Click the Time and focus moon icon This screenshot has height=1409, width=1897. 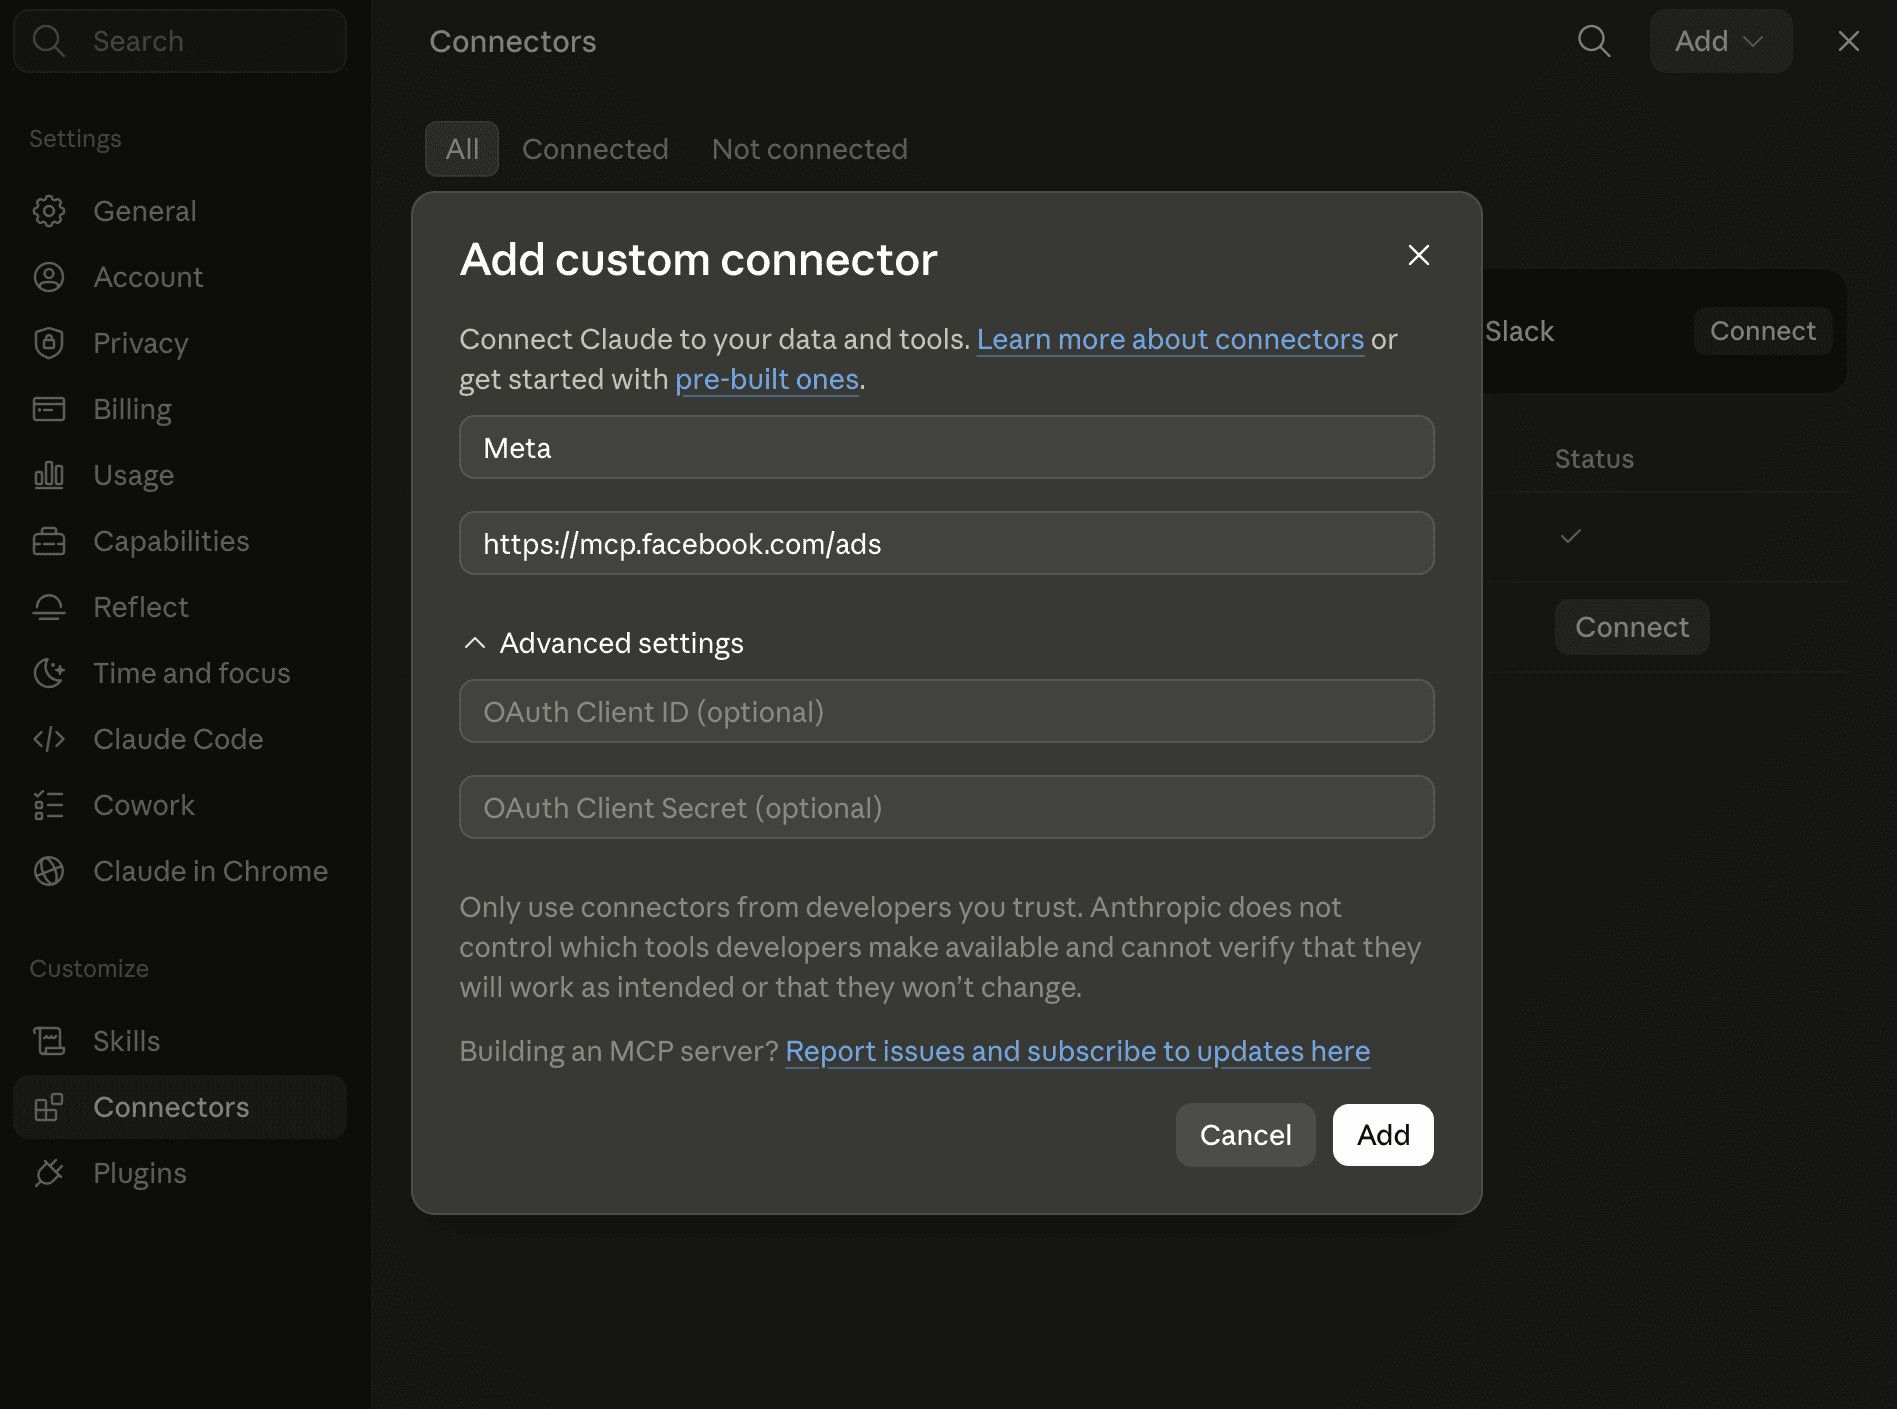point(49,673)
